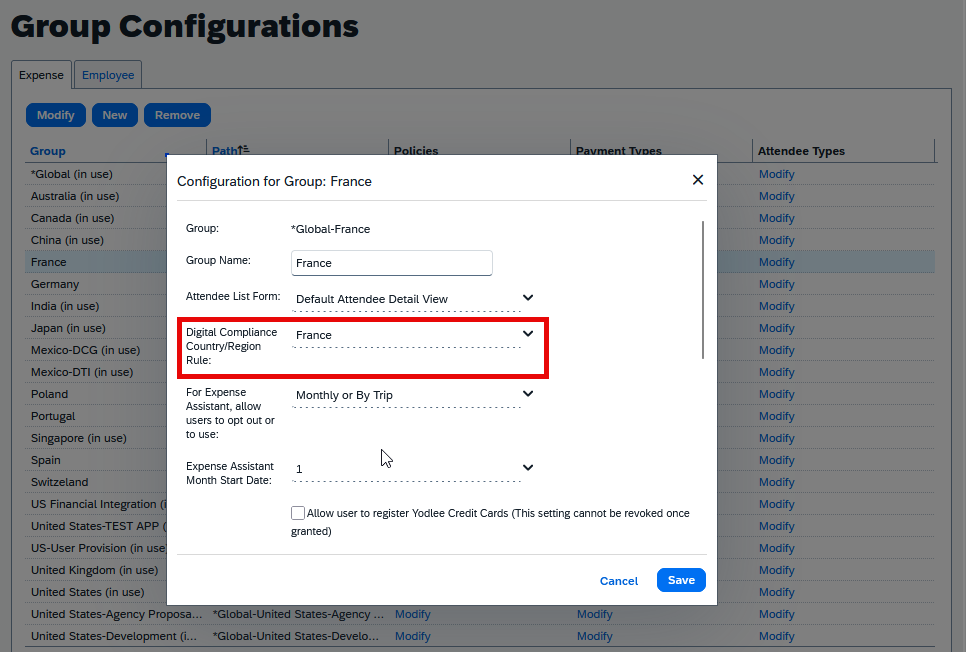Modify Attendee Types for United Kingdom row
Image resolution: width=966 pixels, height=652 pixels.
tap(776, 571)
